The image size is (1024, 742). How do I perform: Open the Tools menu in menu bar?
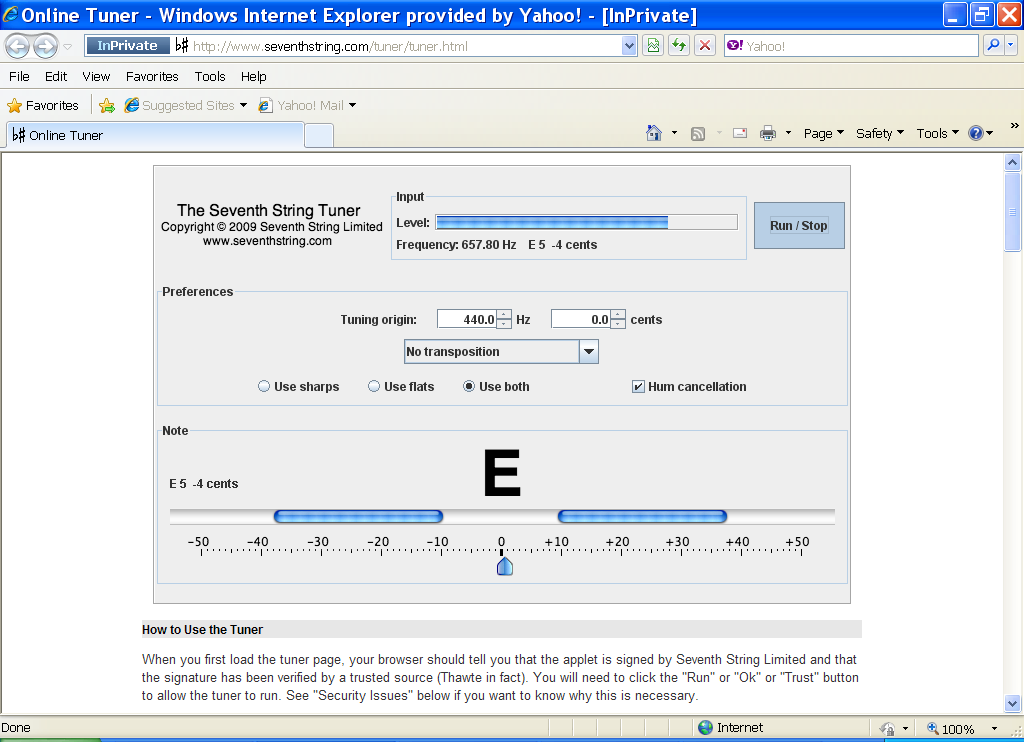coord(210,76)
